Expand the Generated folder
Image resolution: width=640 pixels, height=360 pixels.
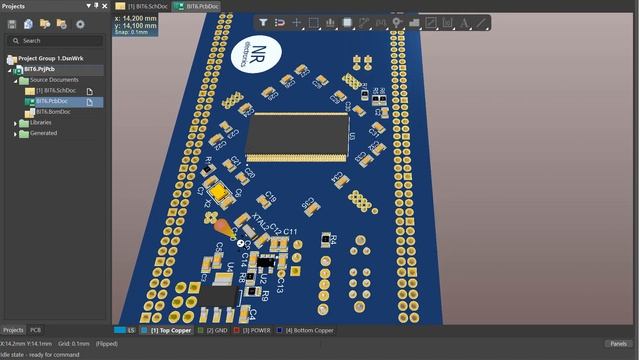16,133
